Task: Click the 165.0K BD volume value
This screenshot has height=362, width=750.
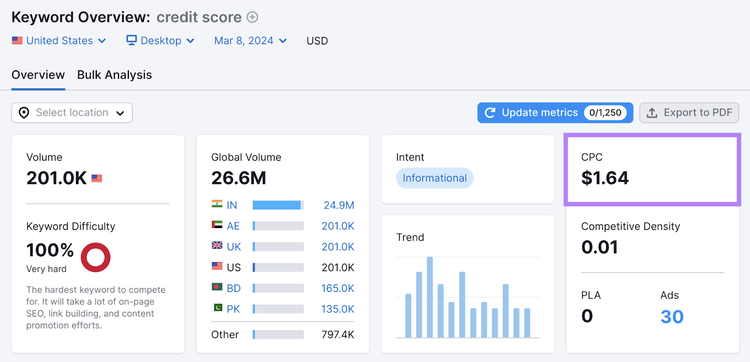Action: click(x=338, y=288)
